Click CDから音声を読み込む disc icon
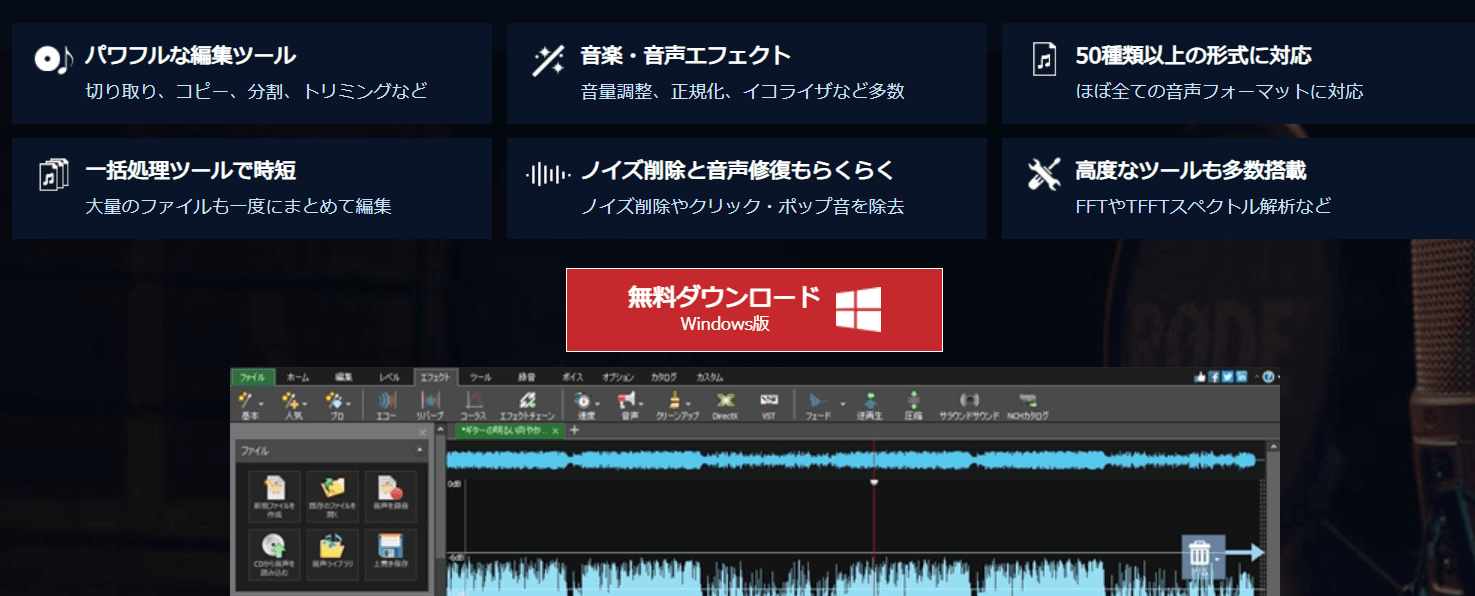The width and height of the screenshot is (1475, 596). coord(274,553)
